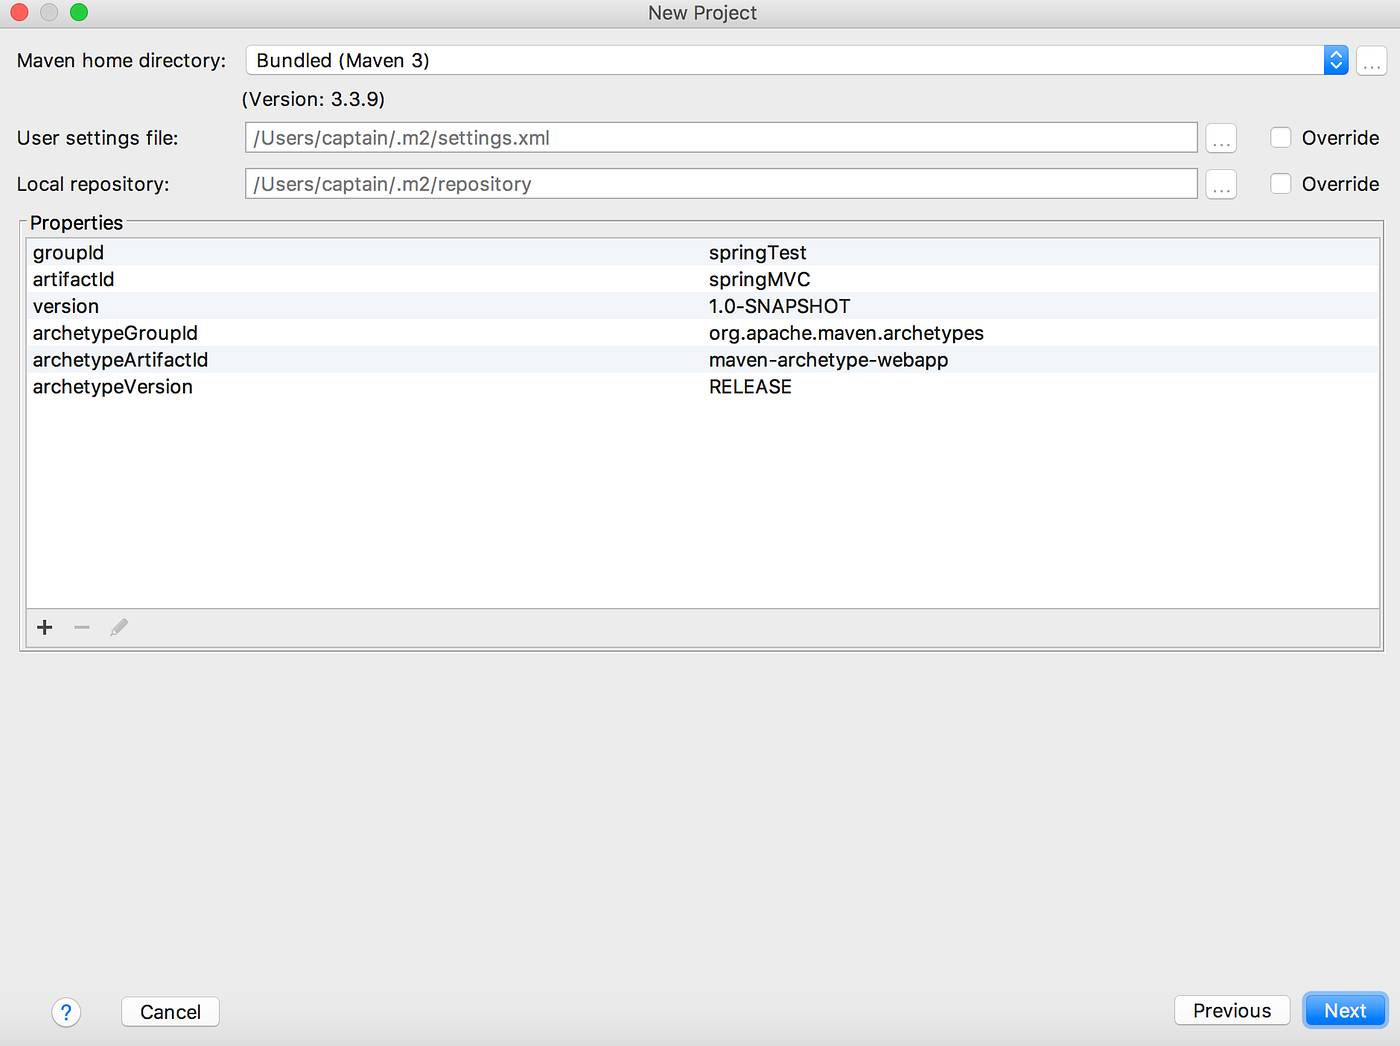1400x1046 pixels.
Task: Enable Override for the user settings file
Action: [1281, 137]
